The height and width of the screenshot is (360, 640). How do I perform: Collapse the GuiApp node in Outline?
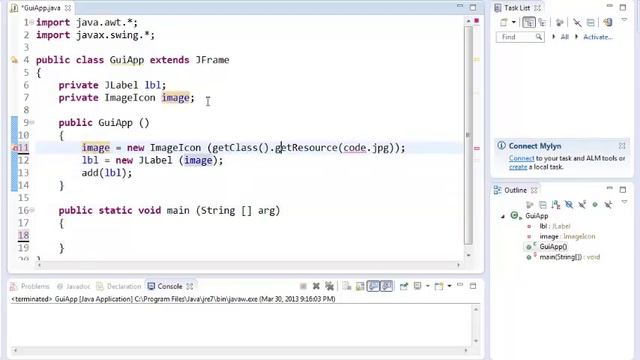(503, 216)
